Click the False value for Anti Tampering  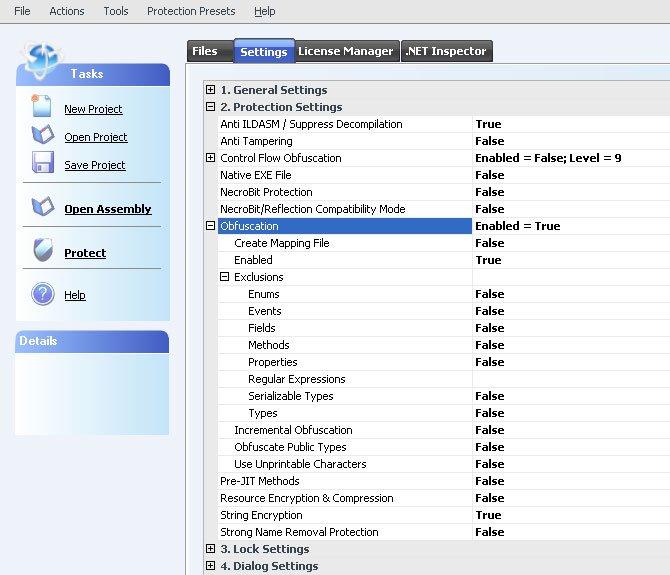[490, 141]
